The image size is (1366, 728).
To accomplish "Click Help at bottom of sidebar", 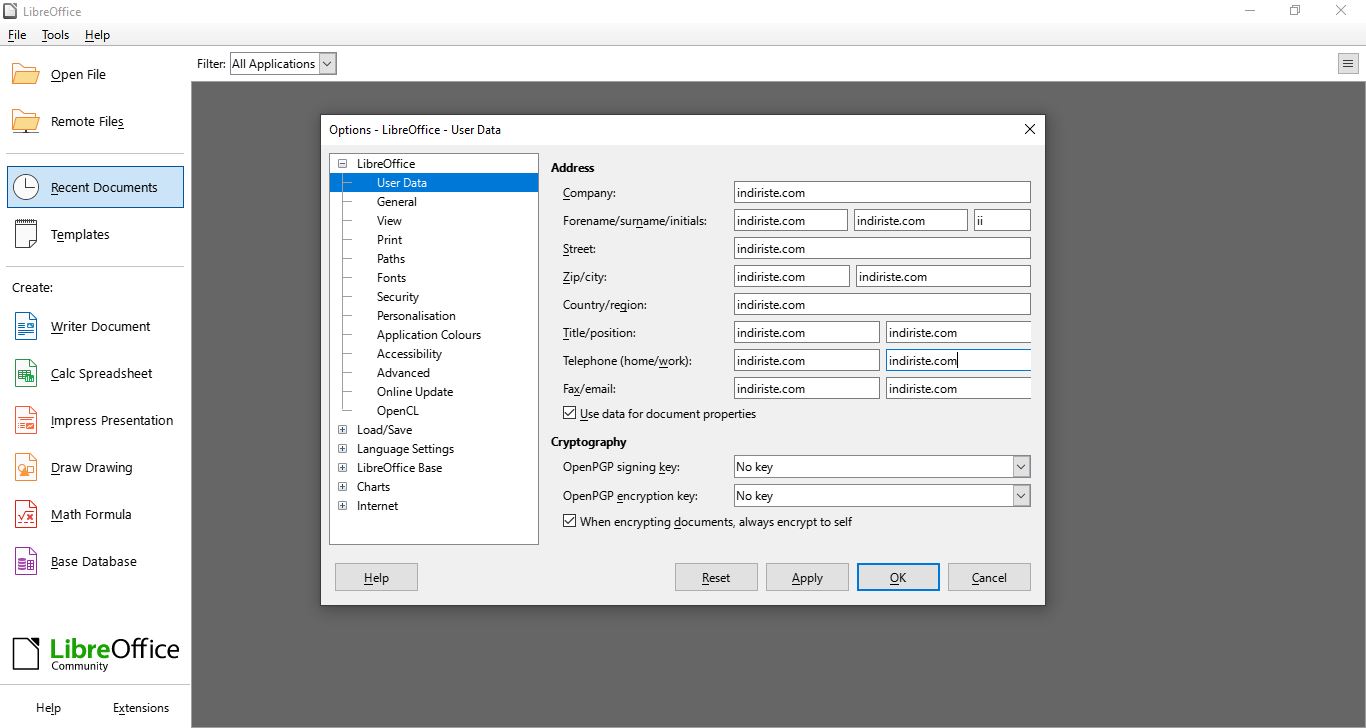I will tap(48, 707).
